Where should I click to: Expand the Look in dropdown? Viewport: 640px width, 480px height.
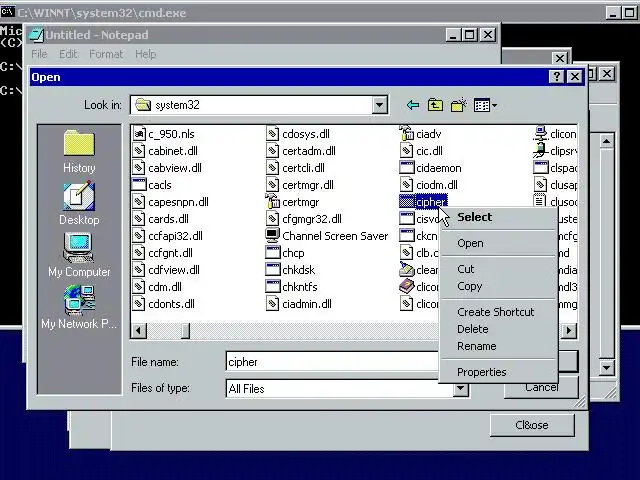(379, 105)
